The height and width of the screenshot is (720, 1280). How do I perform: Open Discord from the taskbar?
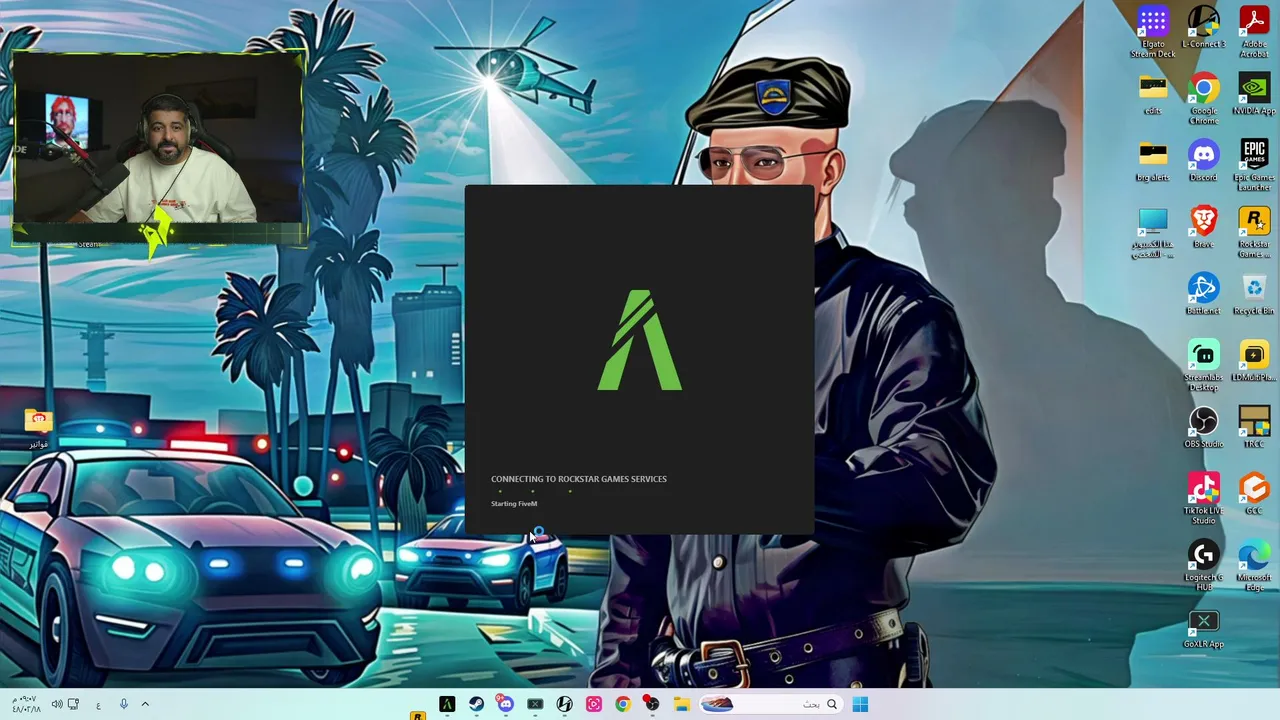pyautogui.click(x=505, y=704)
